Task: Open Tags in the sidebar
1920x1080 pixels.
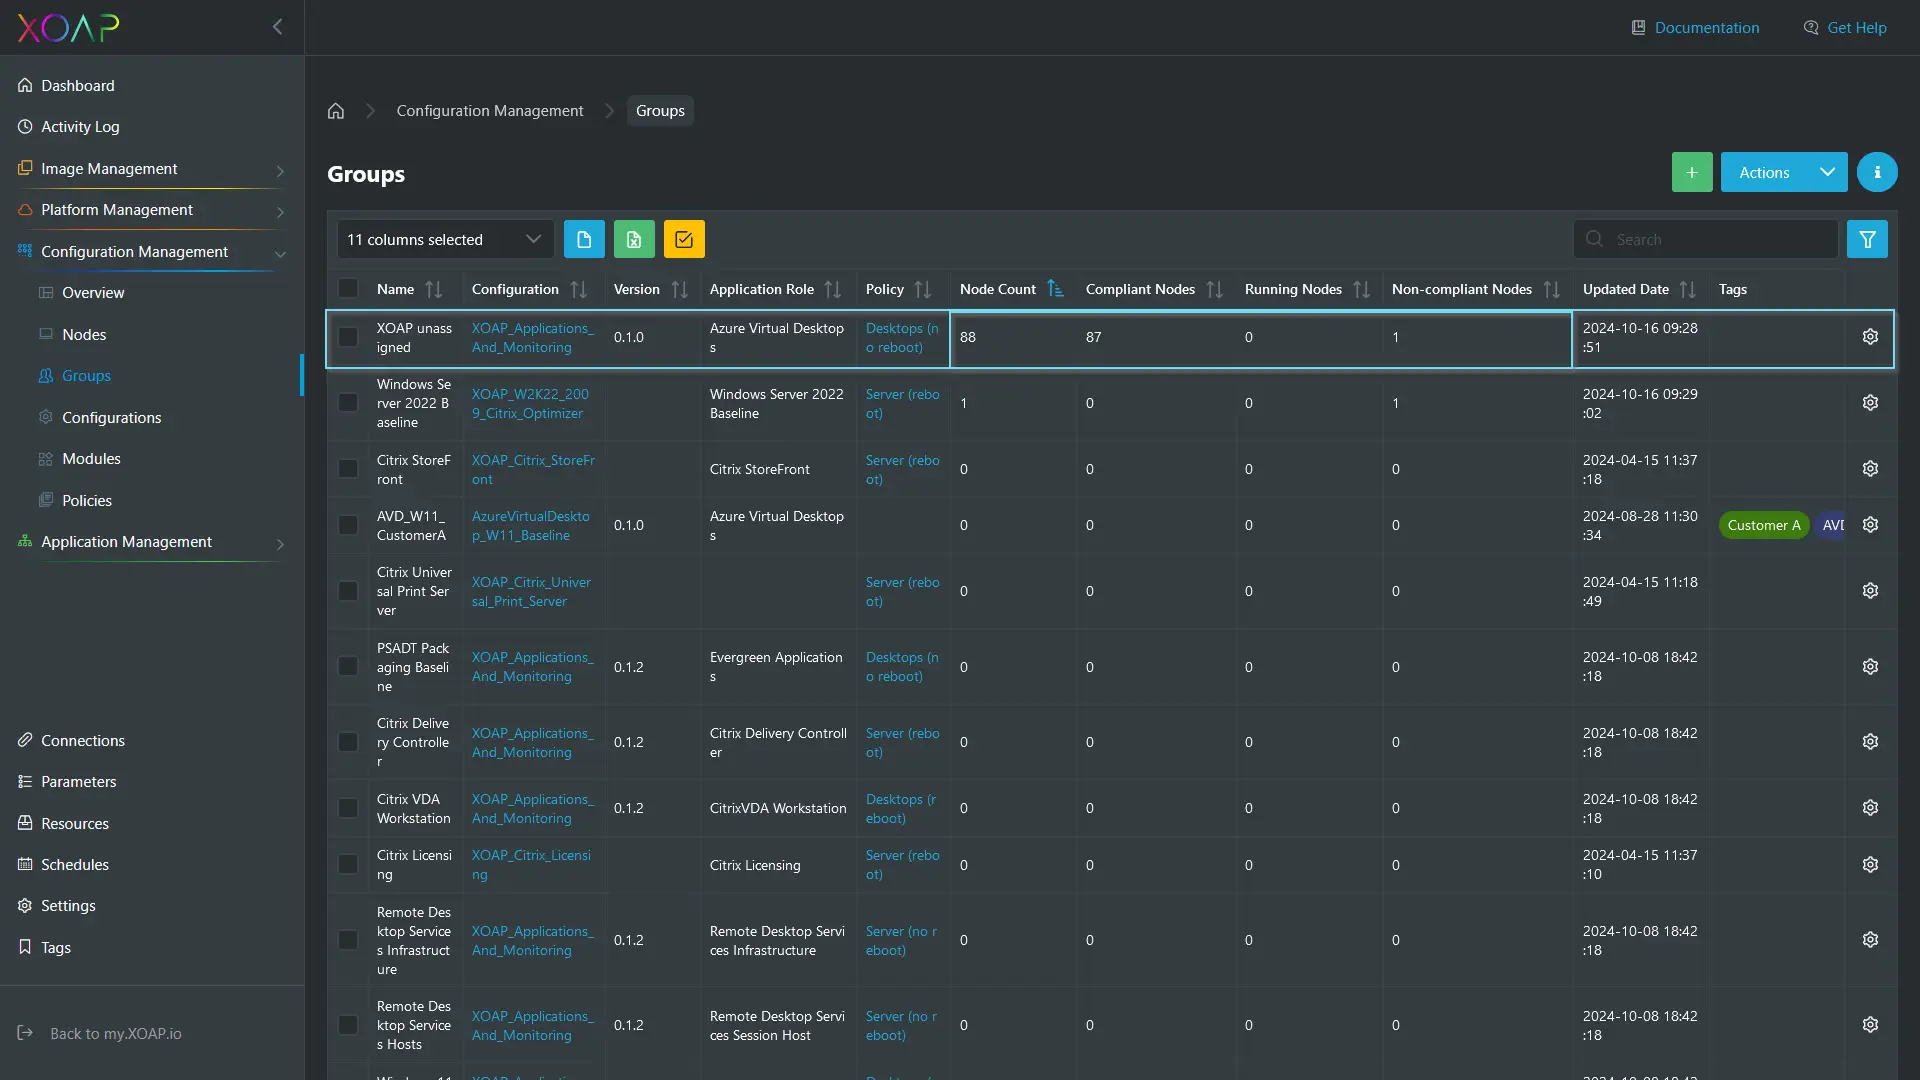Action: 56,948
